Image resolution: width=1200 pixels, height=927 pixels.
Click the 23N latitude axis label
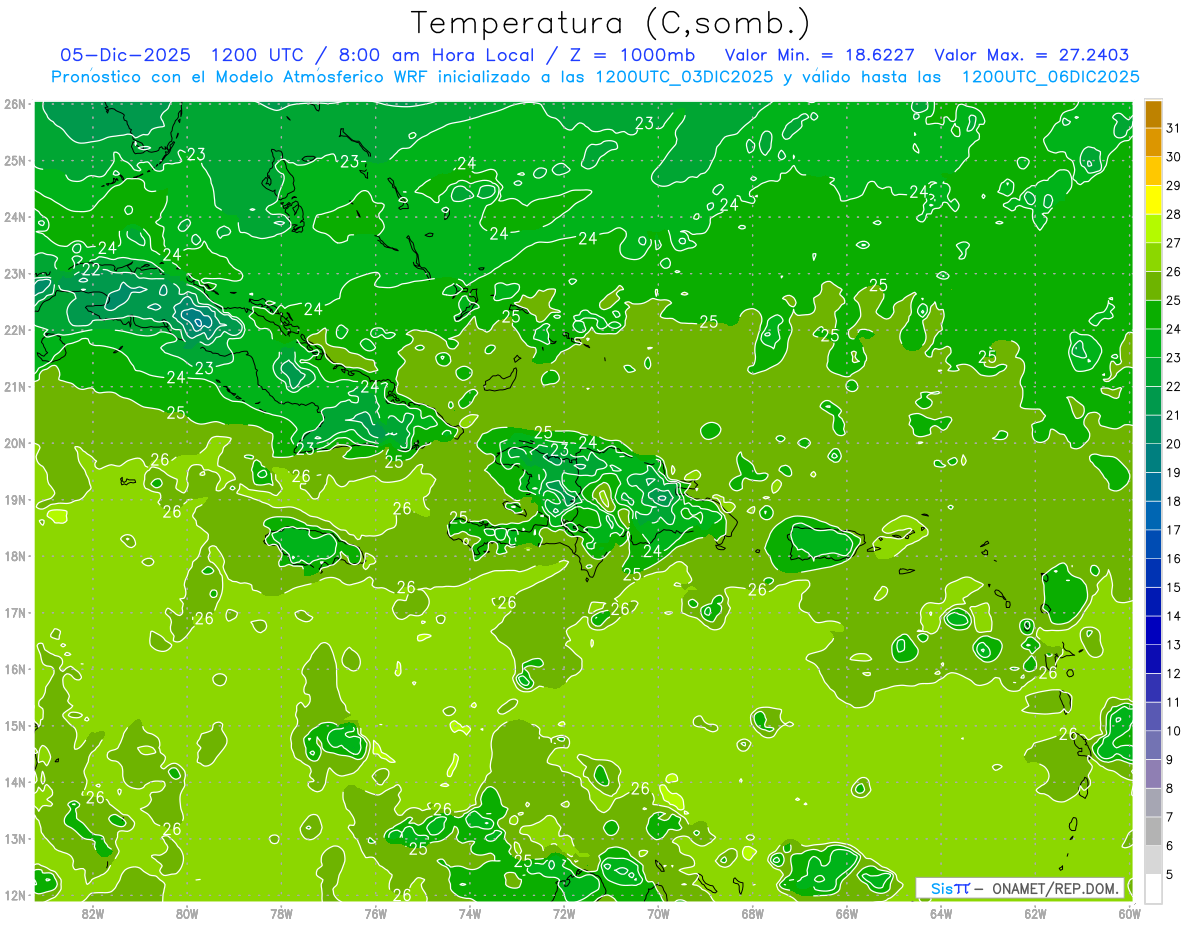click(15, 273)
